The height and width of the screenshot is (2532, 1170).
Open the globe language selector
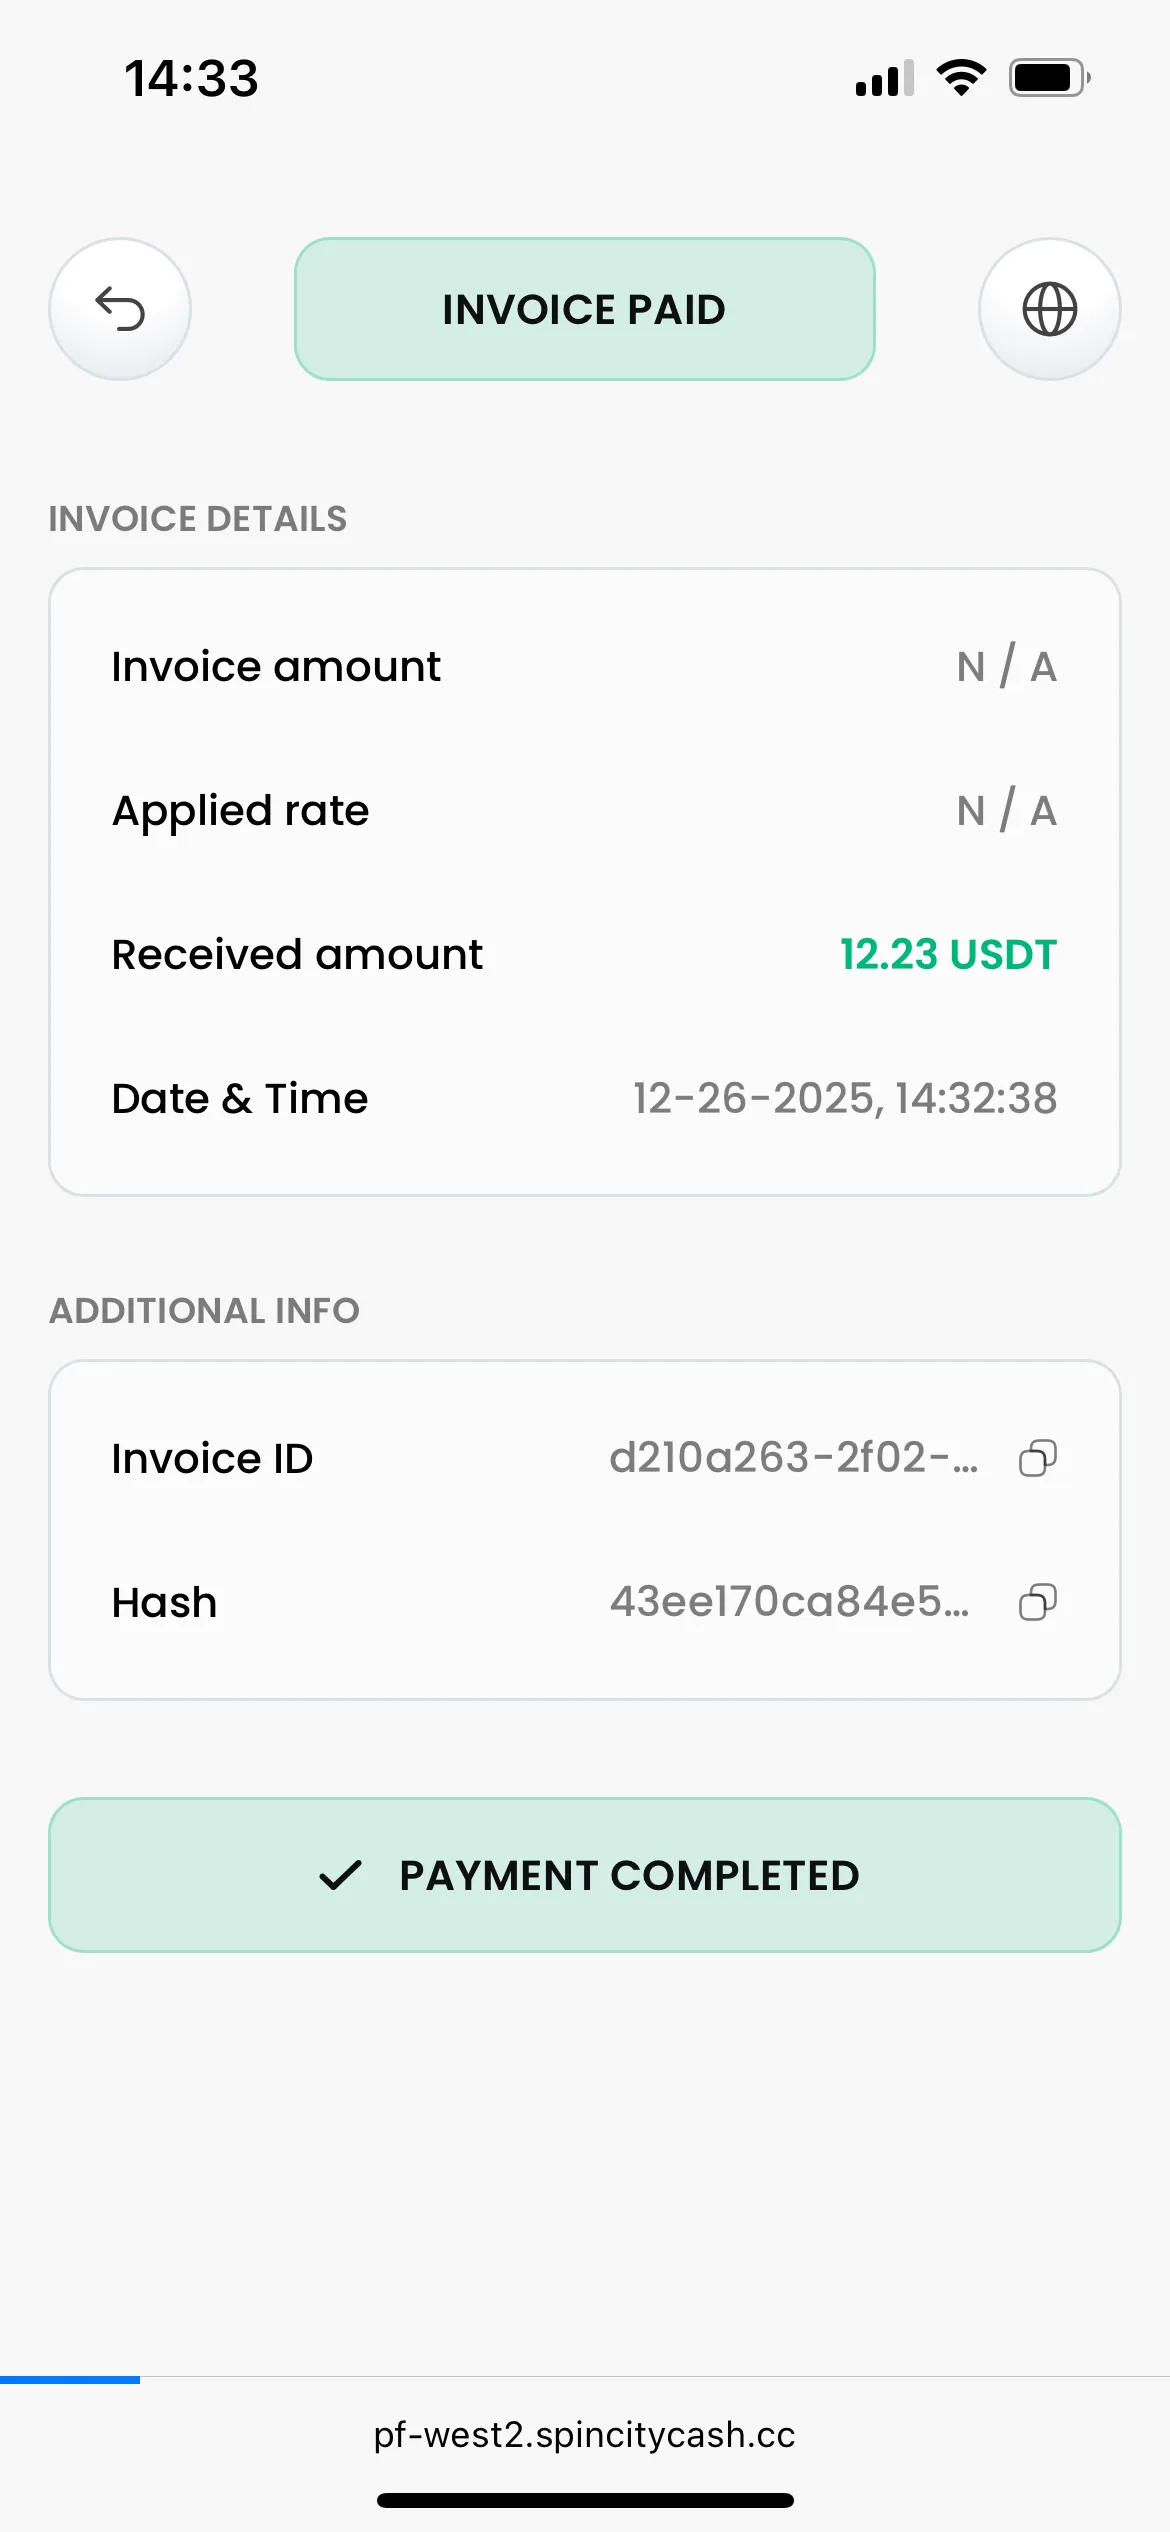[x=1049, y=309]
